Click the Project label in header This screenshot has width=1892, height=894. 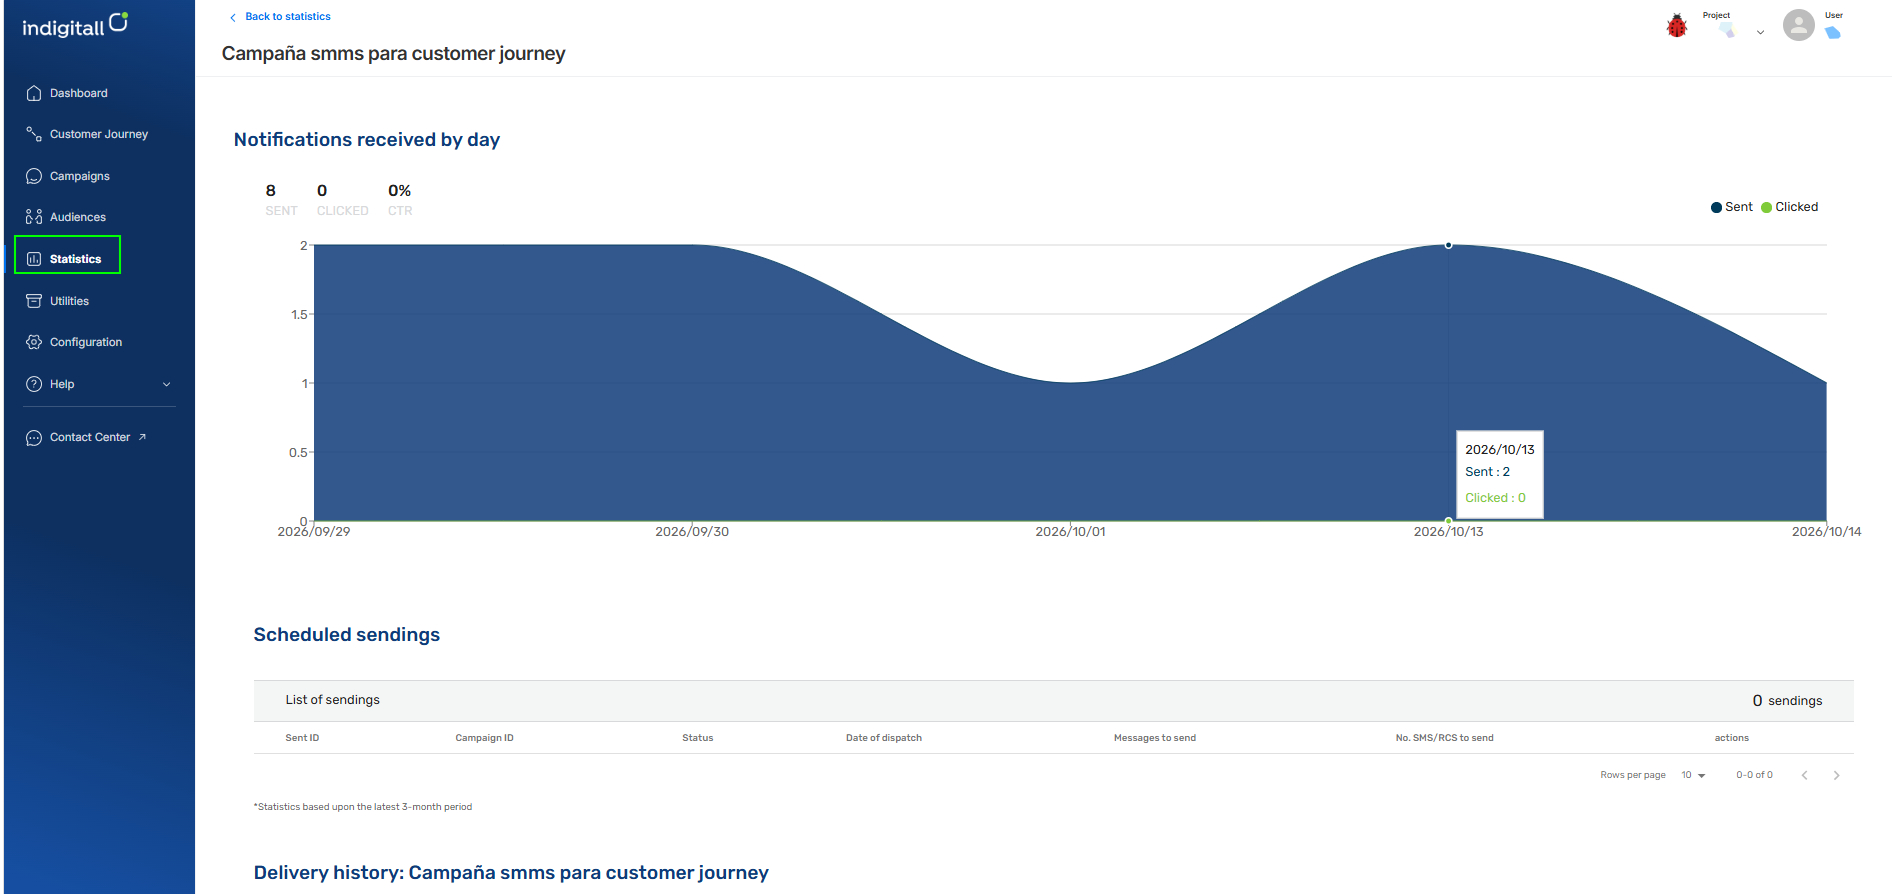tap(1716, 15)
